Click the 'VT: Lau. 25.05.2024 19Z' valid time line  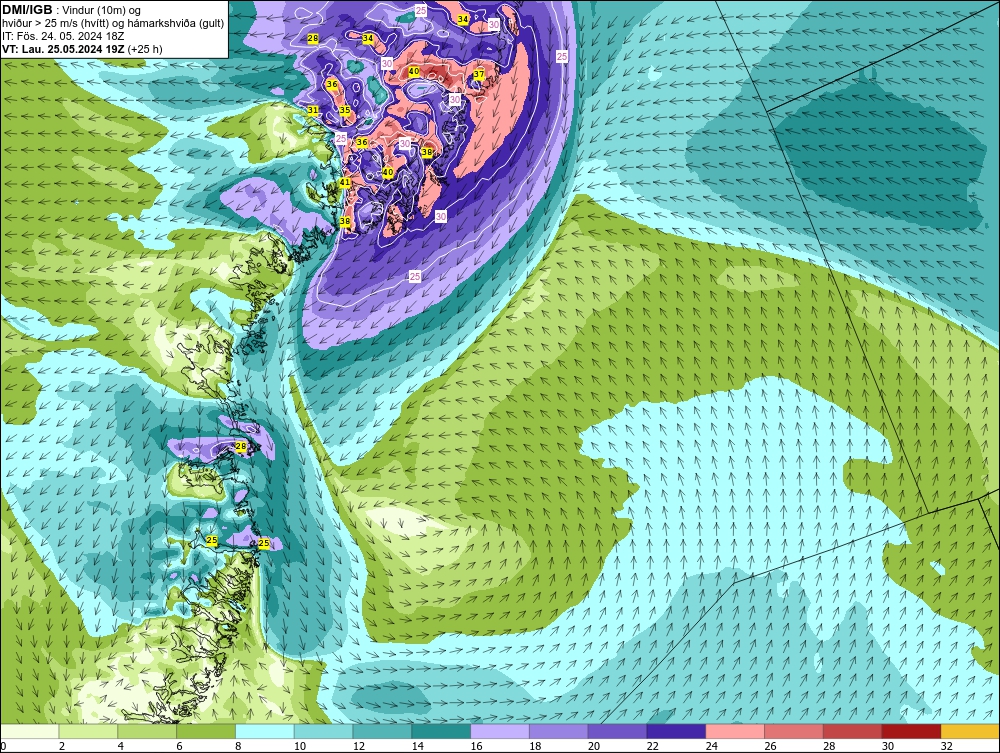pyautogui.click(x=63, y=49)
